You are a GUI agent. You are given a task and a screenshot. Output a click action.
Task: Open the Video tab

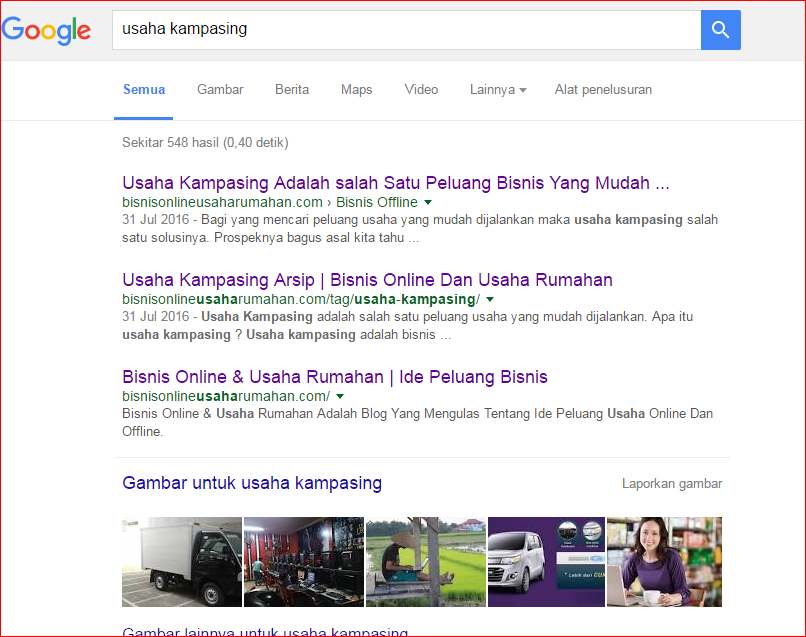click(x=421, y=89)
